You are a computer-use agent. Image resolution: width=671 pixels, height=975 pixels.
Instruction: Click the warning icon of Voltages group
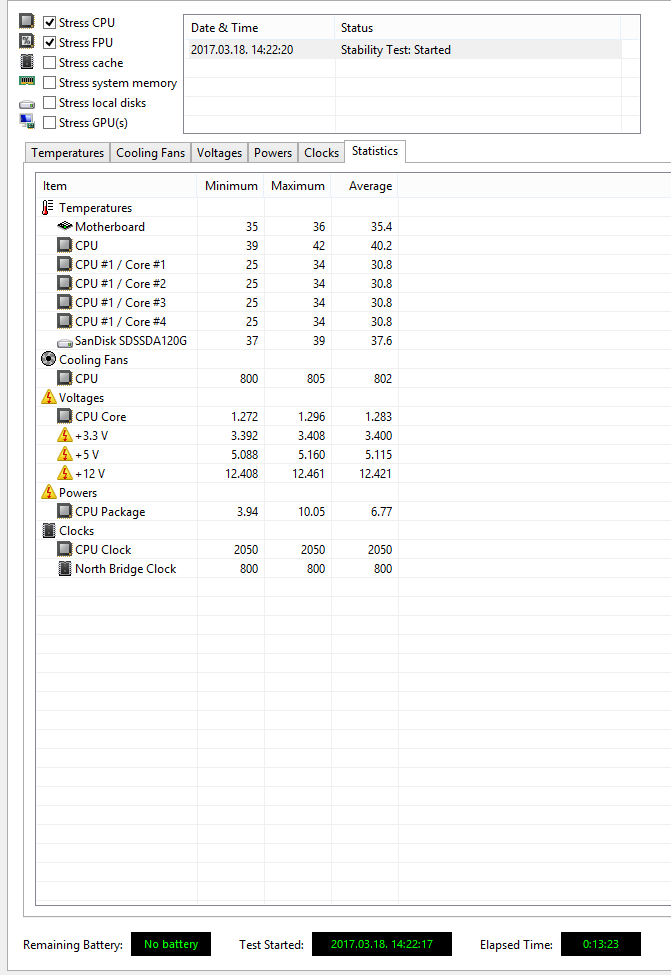click(49, 397)
